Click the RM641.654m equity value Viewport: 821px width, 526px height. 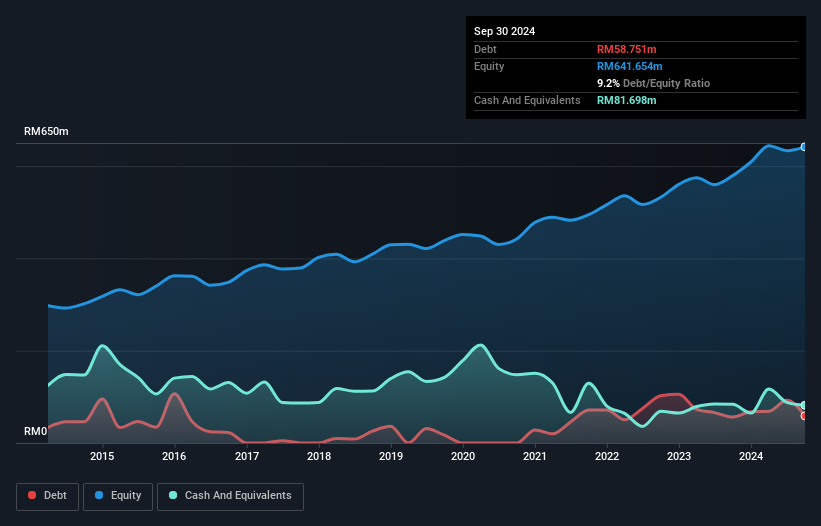[629, 66]
